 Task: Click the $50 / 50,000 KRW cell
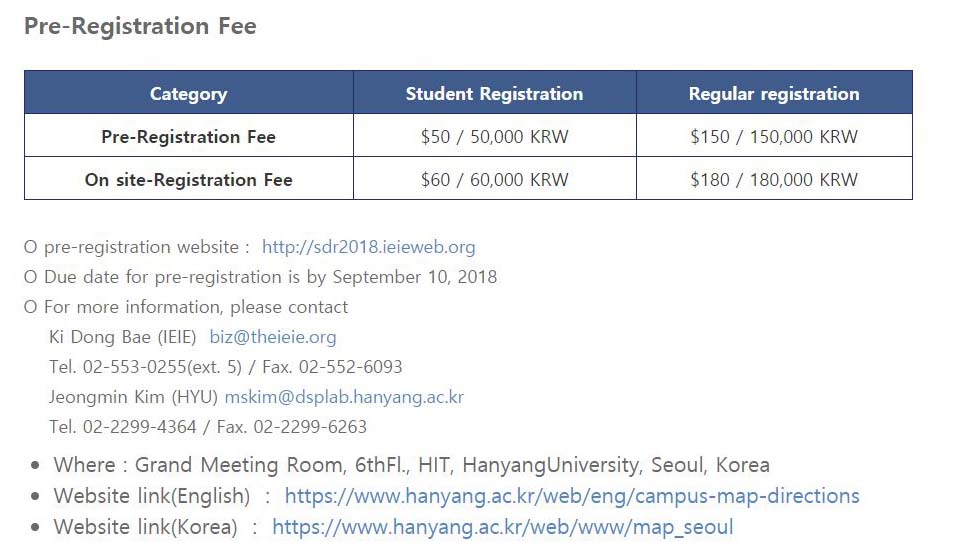coord(494,137)
